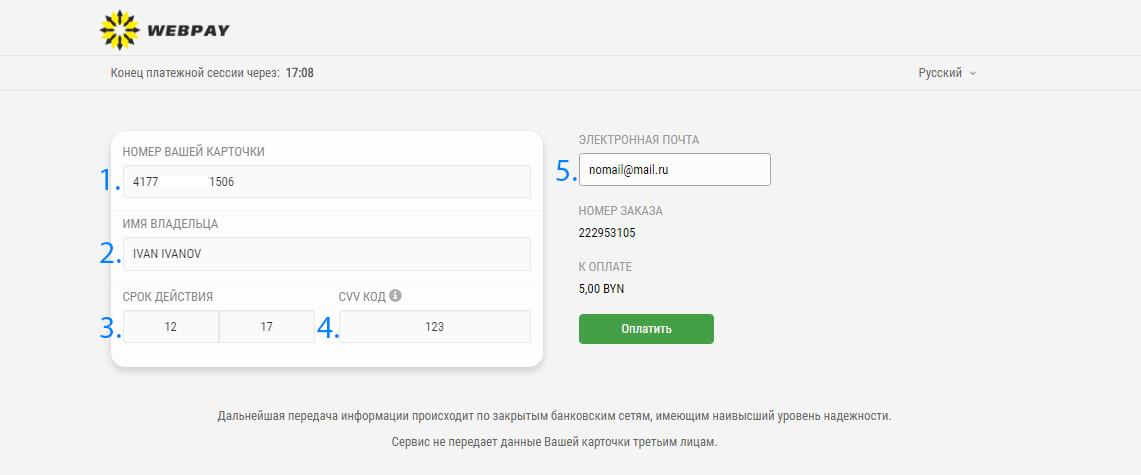Click the info icon beside CVV код
Image resolution: width=1141 pixels, height=475 pixels.
coord(396,295)
